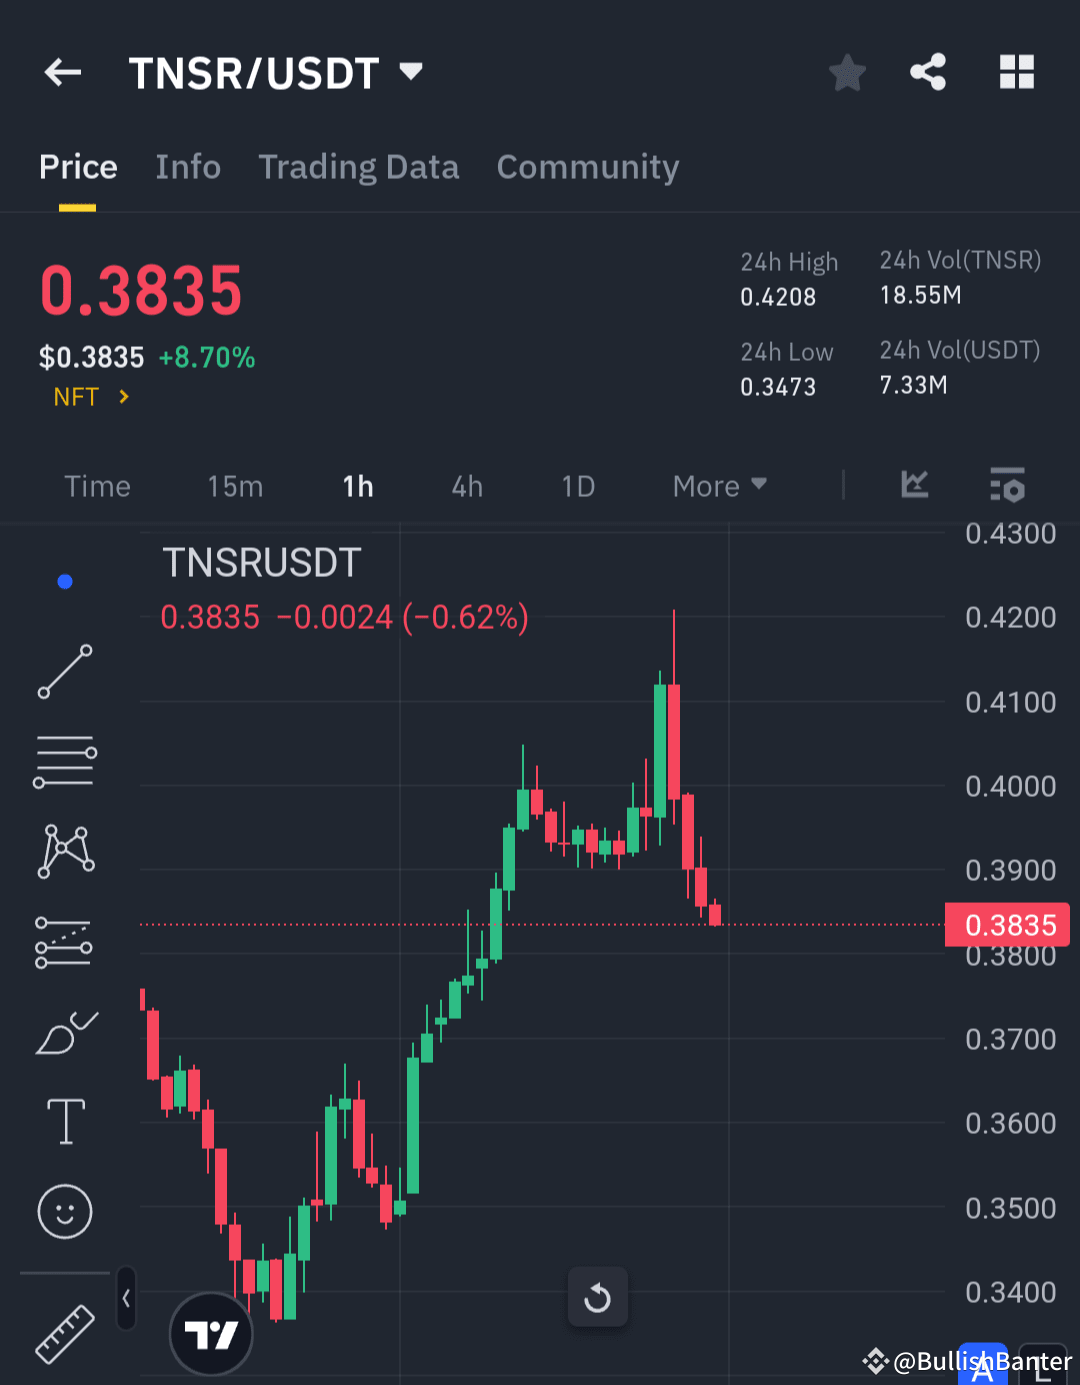Open the emoji sticker tool

pyautogui.click(x=64, y=1211)
